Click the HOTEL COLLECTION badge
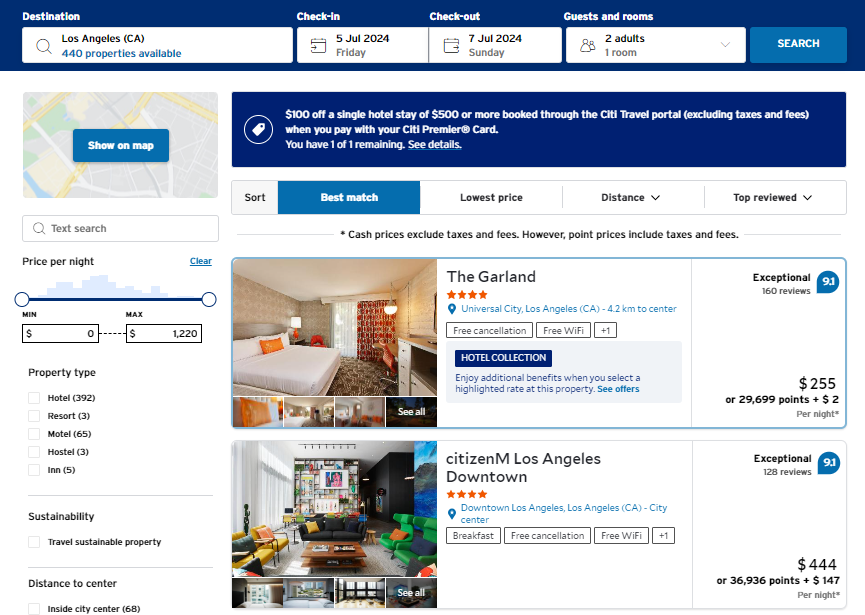This screenshot has width=865, height=615. (503, 358)
